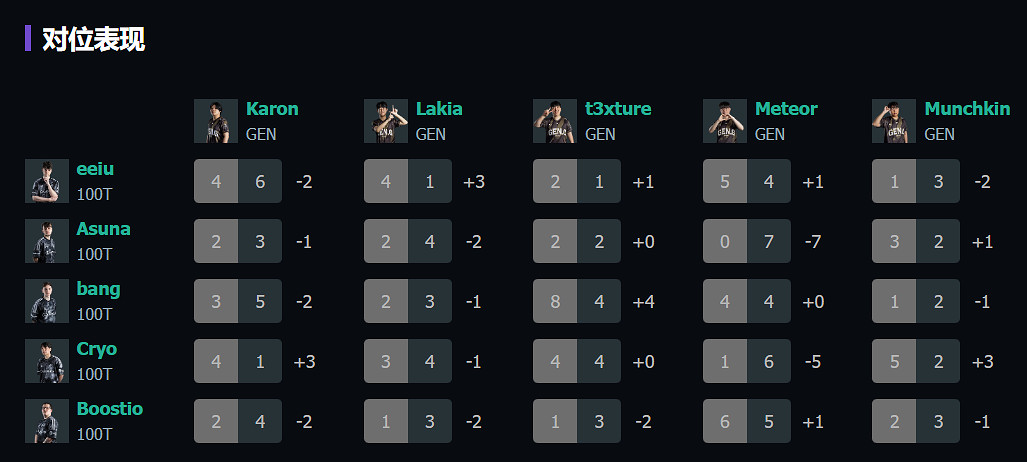Image resolution: width=1027 pixels, height=462 pixels.
Task: Click bang's player portrait photo
Action: (x=47, y=301)
